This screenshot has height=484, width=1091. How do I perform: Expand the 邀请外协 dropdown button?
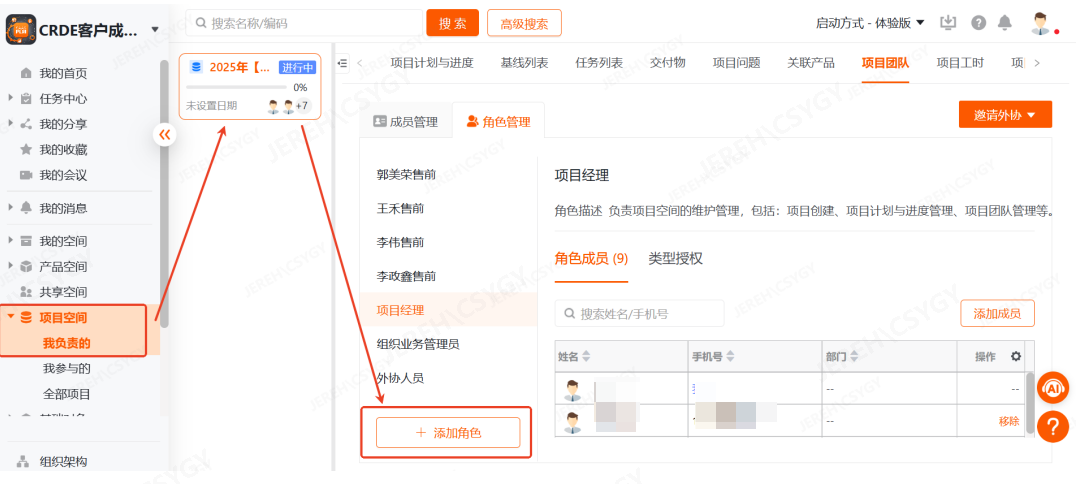[1004, 114]
